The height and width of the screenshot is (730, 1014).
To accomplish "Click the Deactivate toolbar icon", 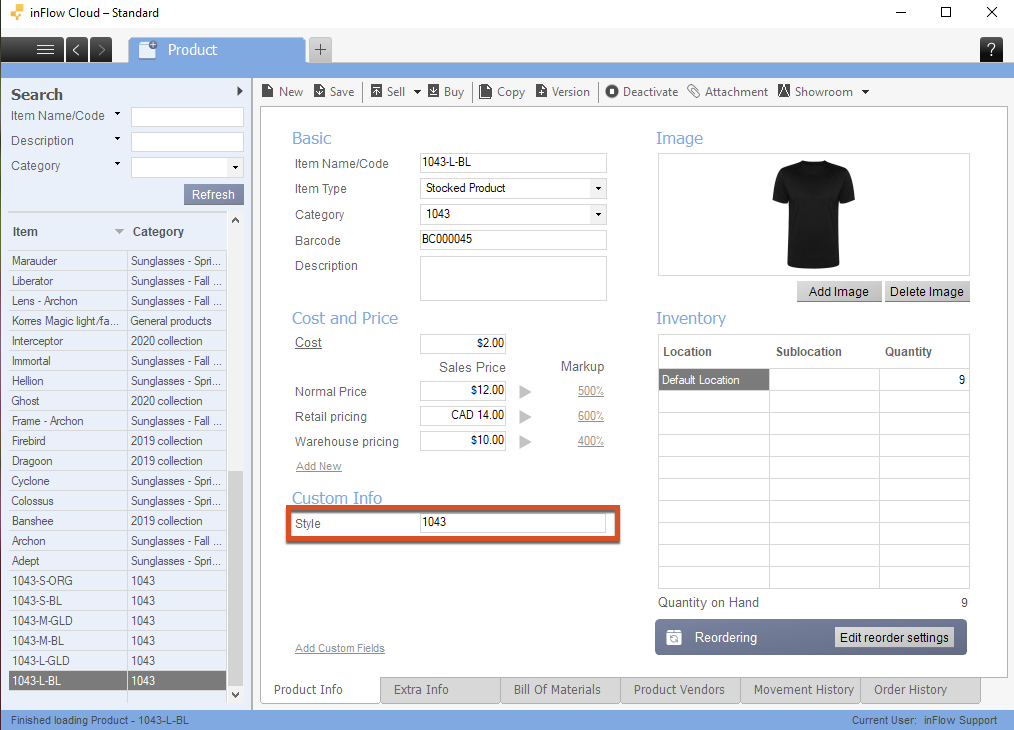I will tap(611, 92).
